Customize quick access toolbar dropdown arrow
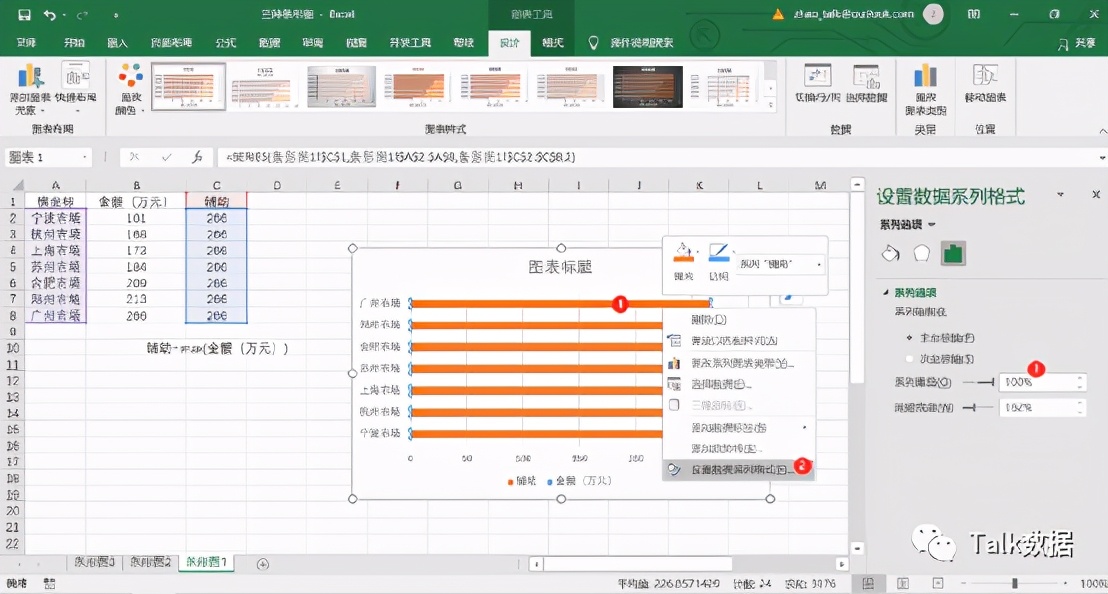 [116, 15]
